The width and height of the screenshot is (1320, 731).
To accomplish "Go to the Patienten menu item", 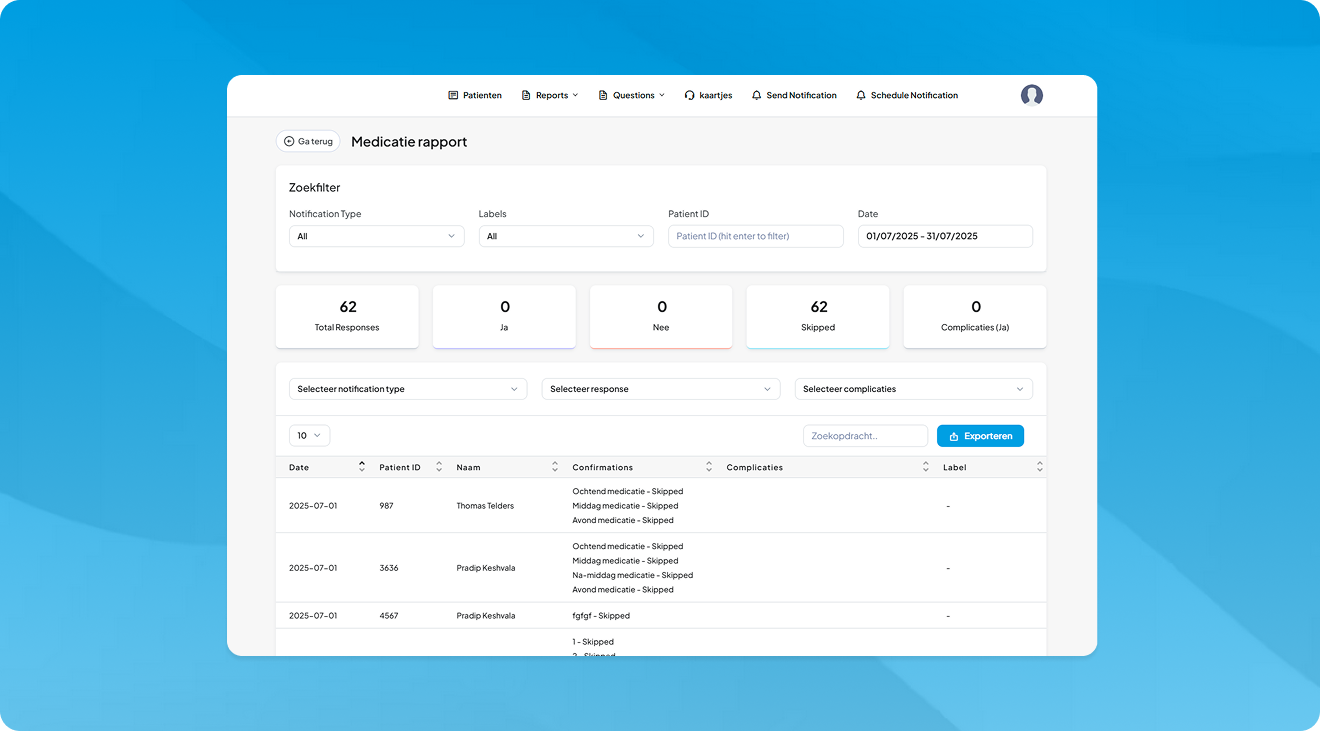I will pyautogui.click(x=475, y=95).
